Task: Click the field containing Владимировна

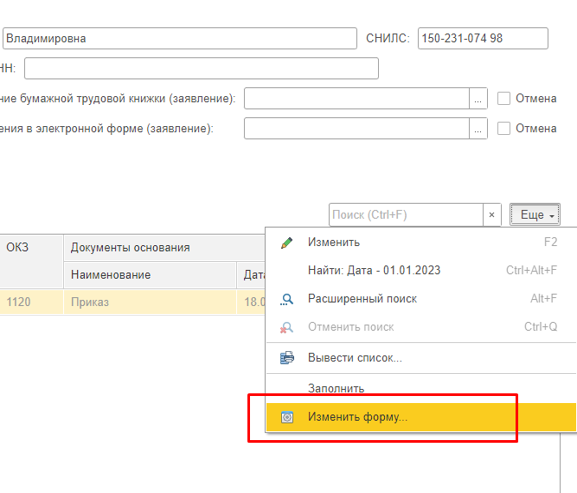Action: click(x=180, y=38)
